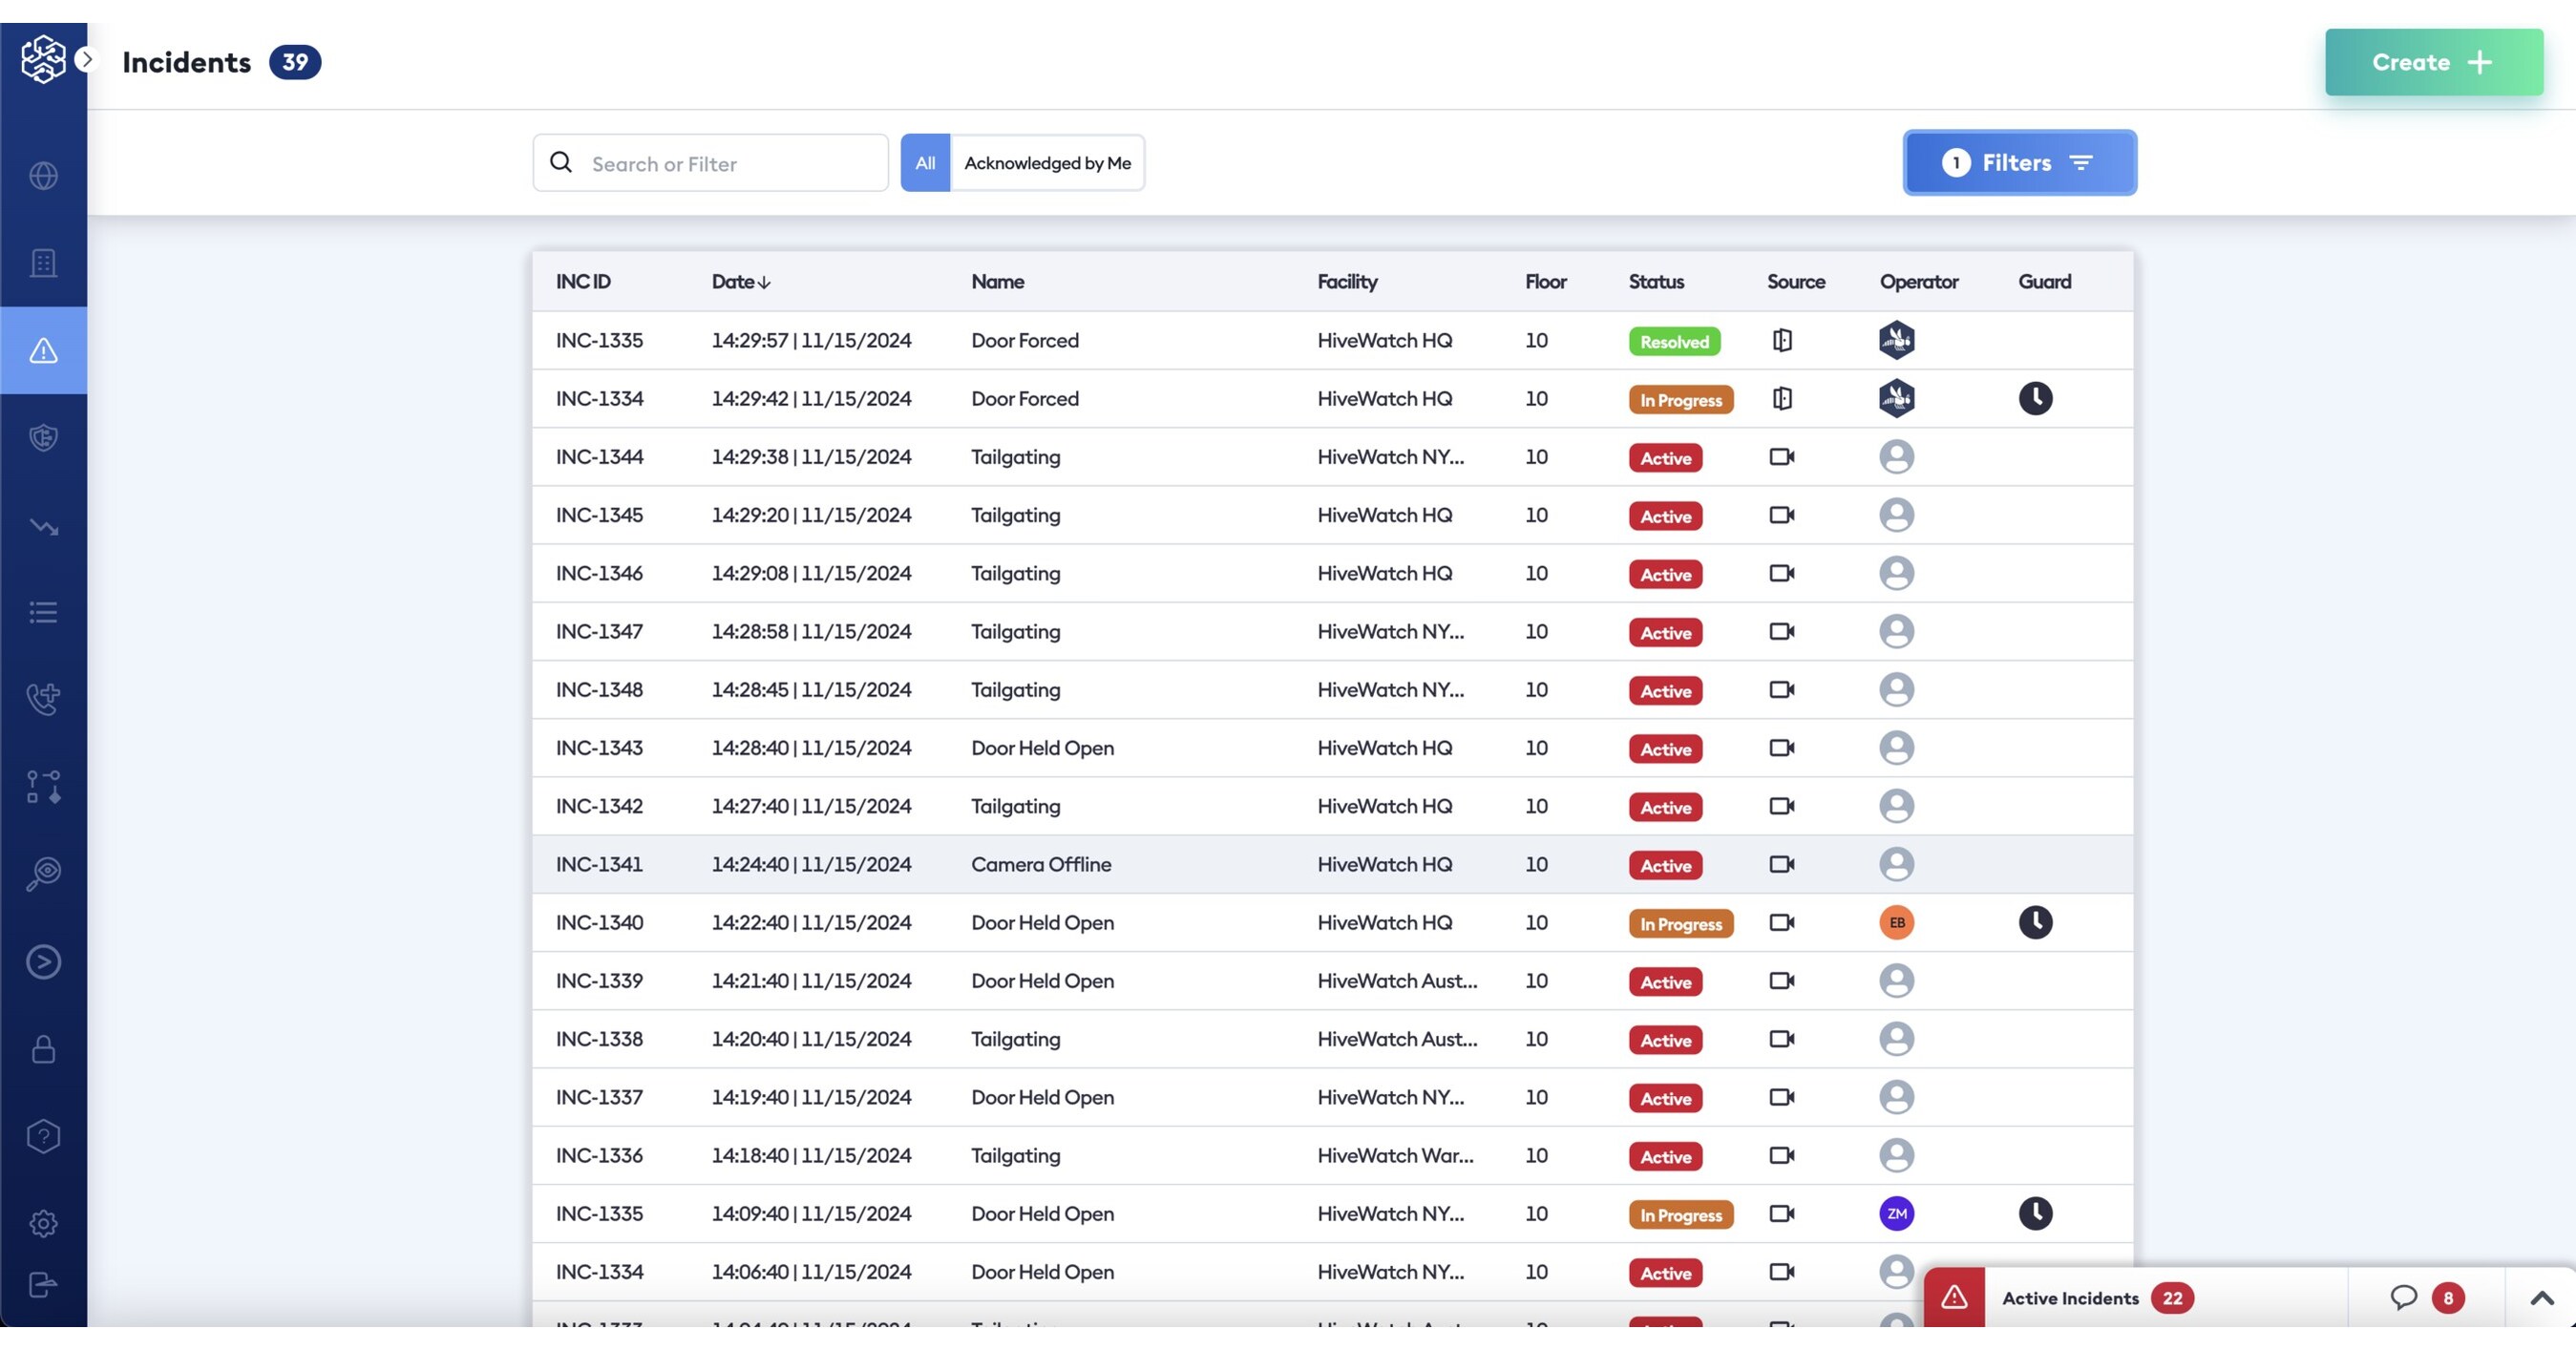2576x1350 pixels.
Task: Open the analytics trend icon in sidebar
Action: 44,526
